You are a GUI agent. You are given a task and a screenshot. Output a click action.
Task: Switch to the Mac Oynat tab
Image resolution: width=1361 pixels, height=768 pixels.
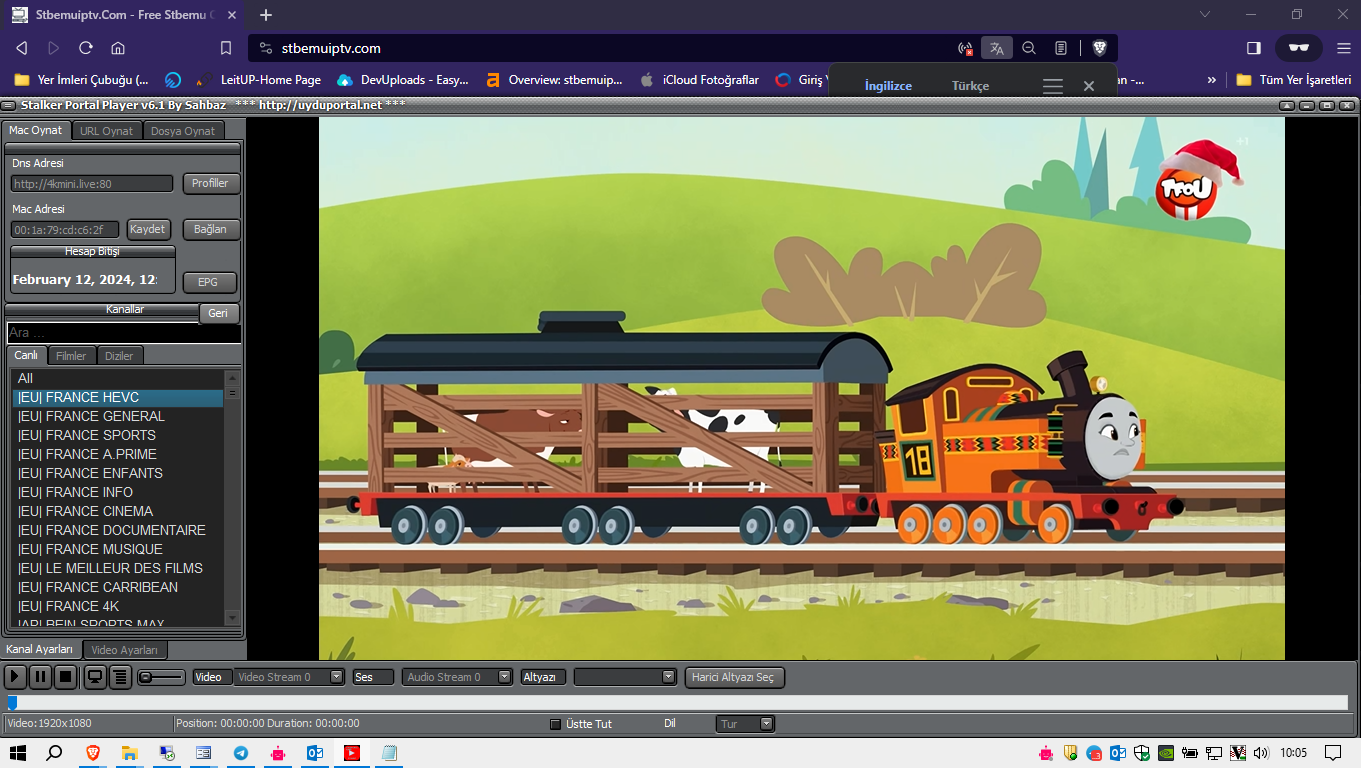pyautogui.click(x=36, y=130)
